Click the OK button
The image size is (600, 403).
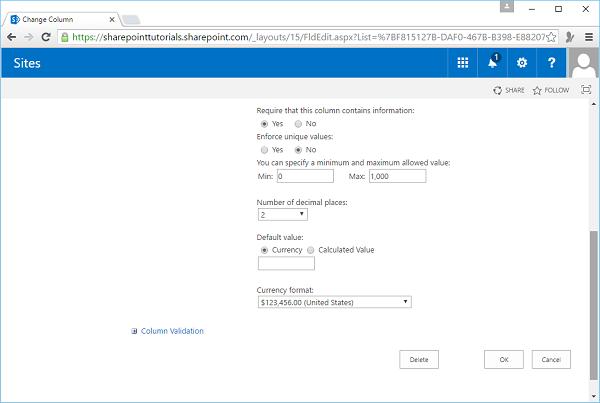503,359
